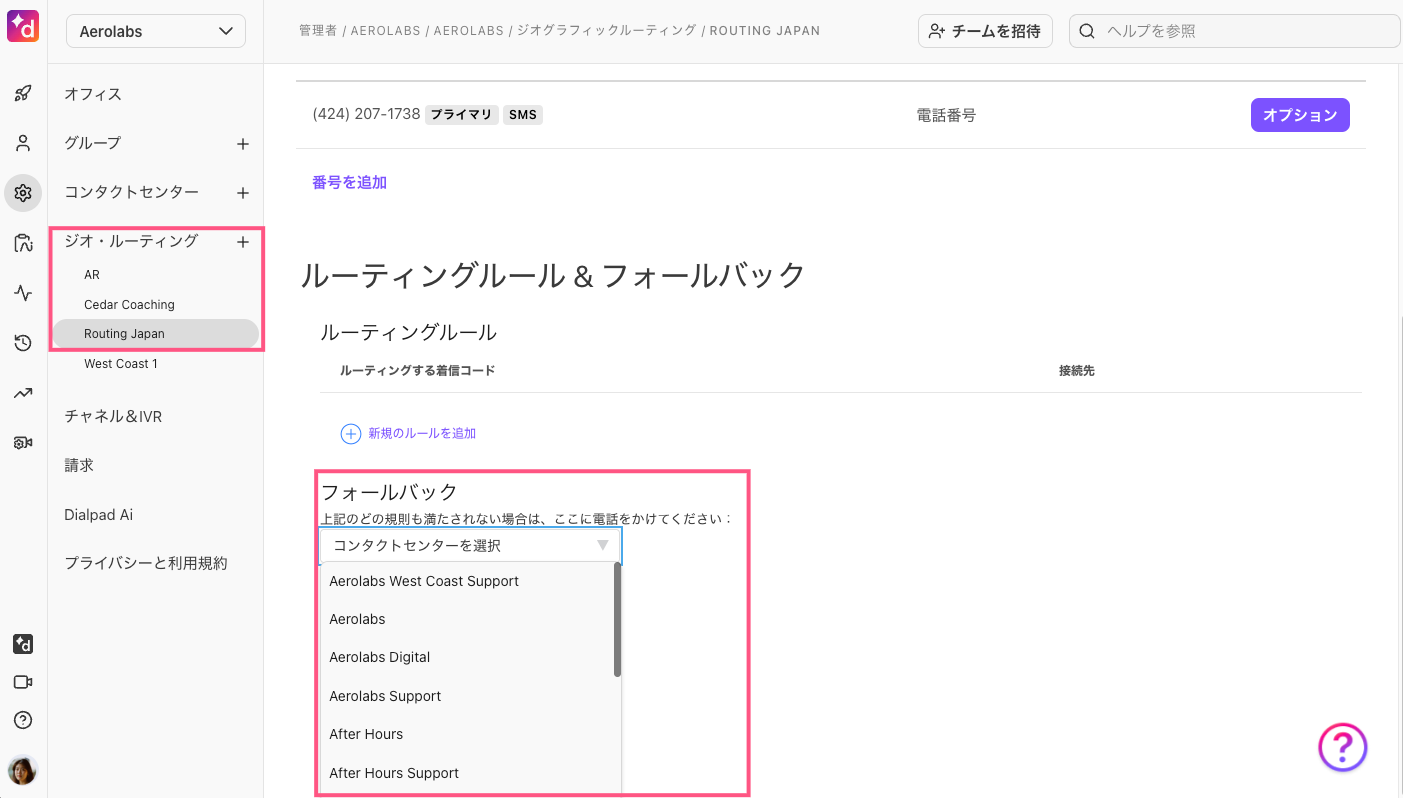The height and width of the screenshot is (798, 1403).
Task: Select Routing Japan in sidebar
Action: [x=156, y=334]
